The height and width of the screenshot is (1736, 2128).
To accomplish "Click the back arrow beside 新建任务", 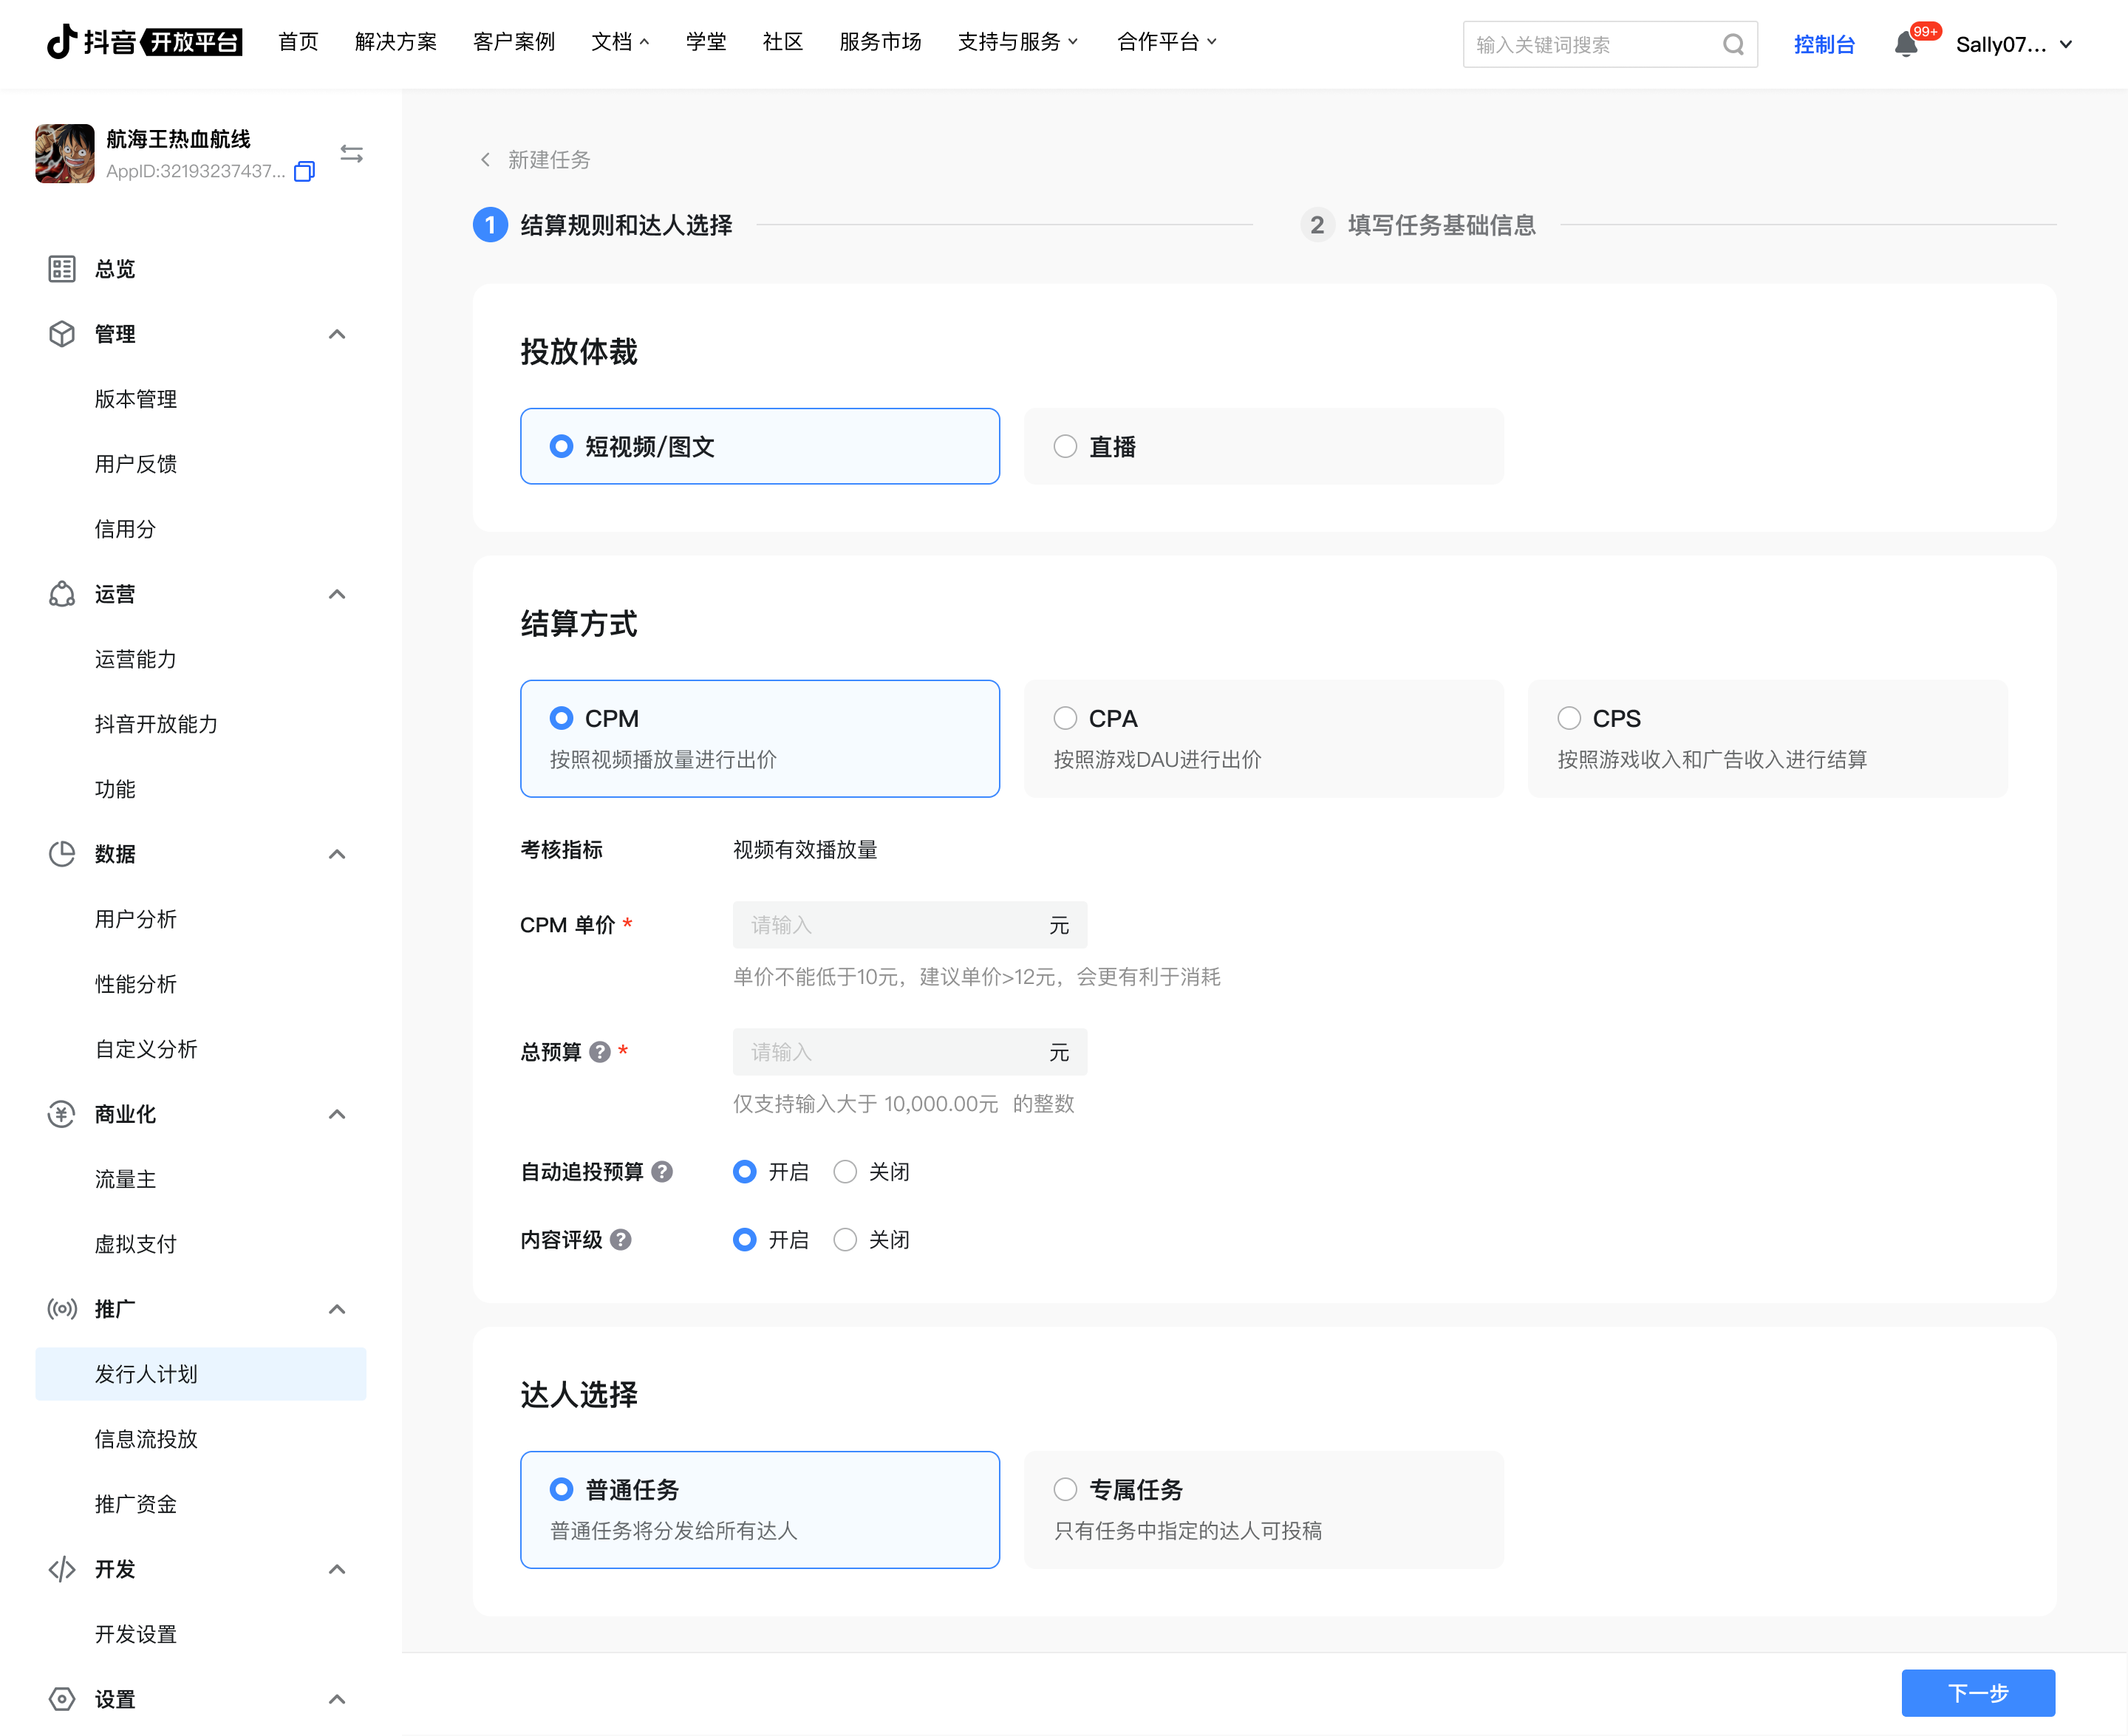I will (x=486, y=160).
